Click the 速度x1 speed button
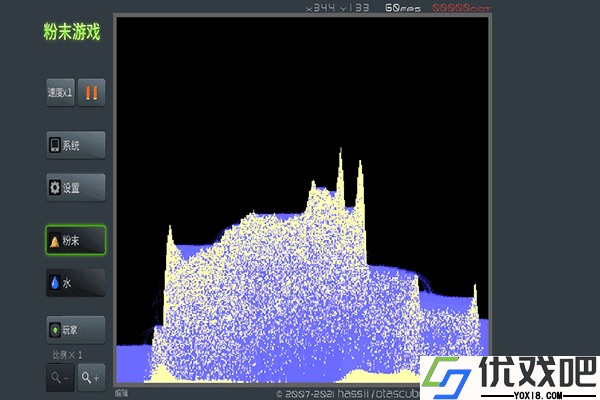Screen dimensions: 600x400 (60, 92)
